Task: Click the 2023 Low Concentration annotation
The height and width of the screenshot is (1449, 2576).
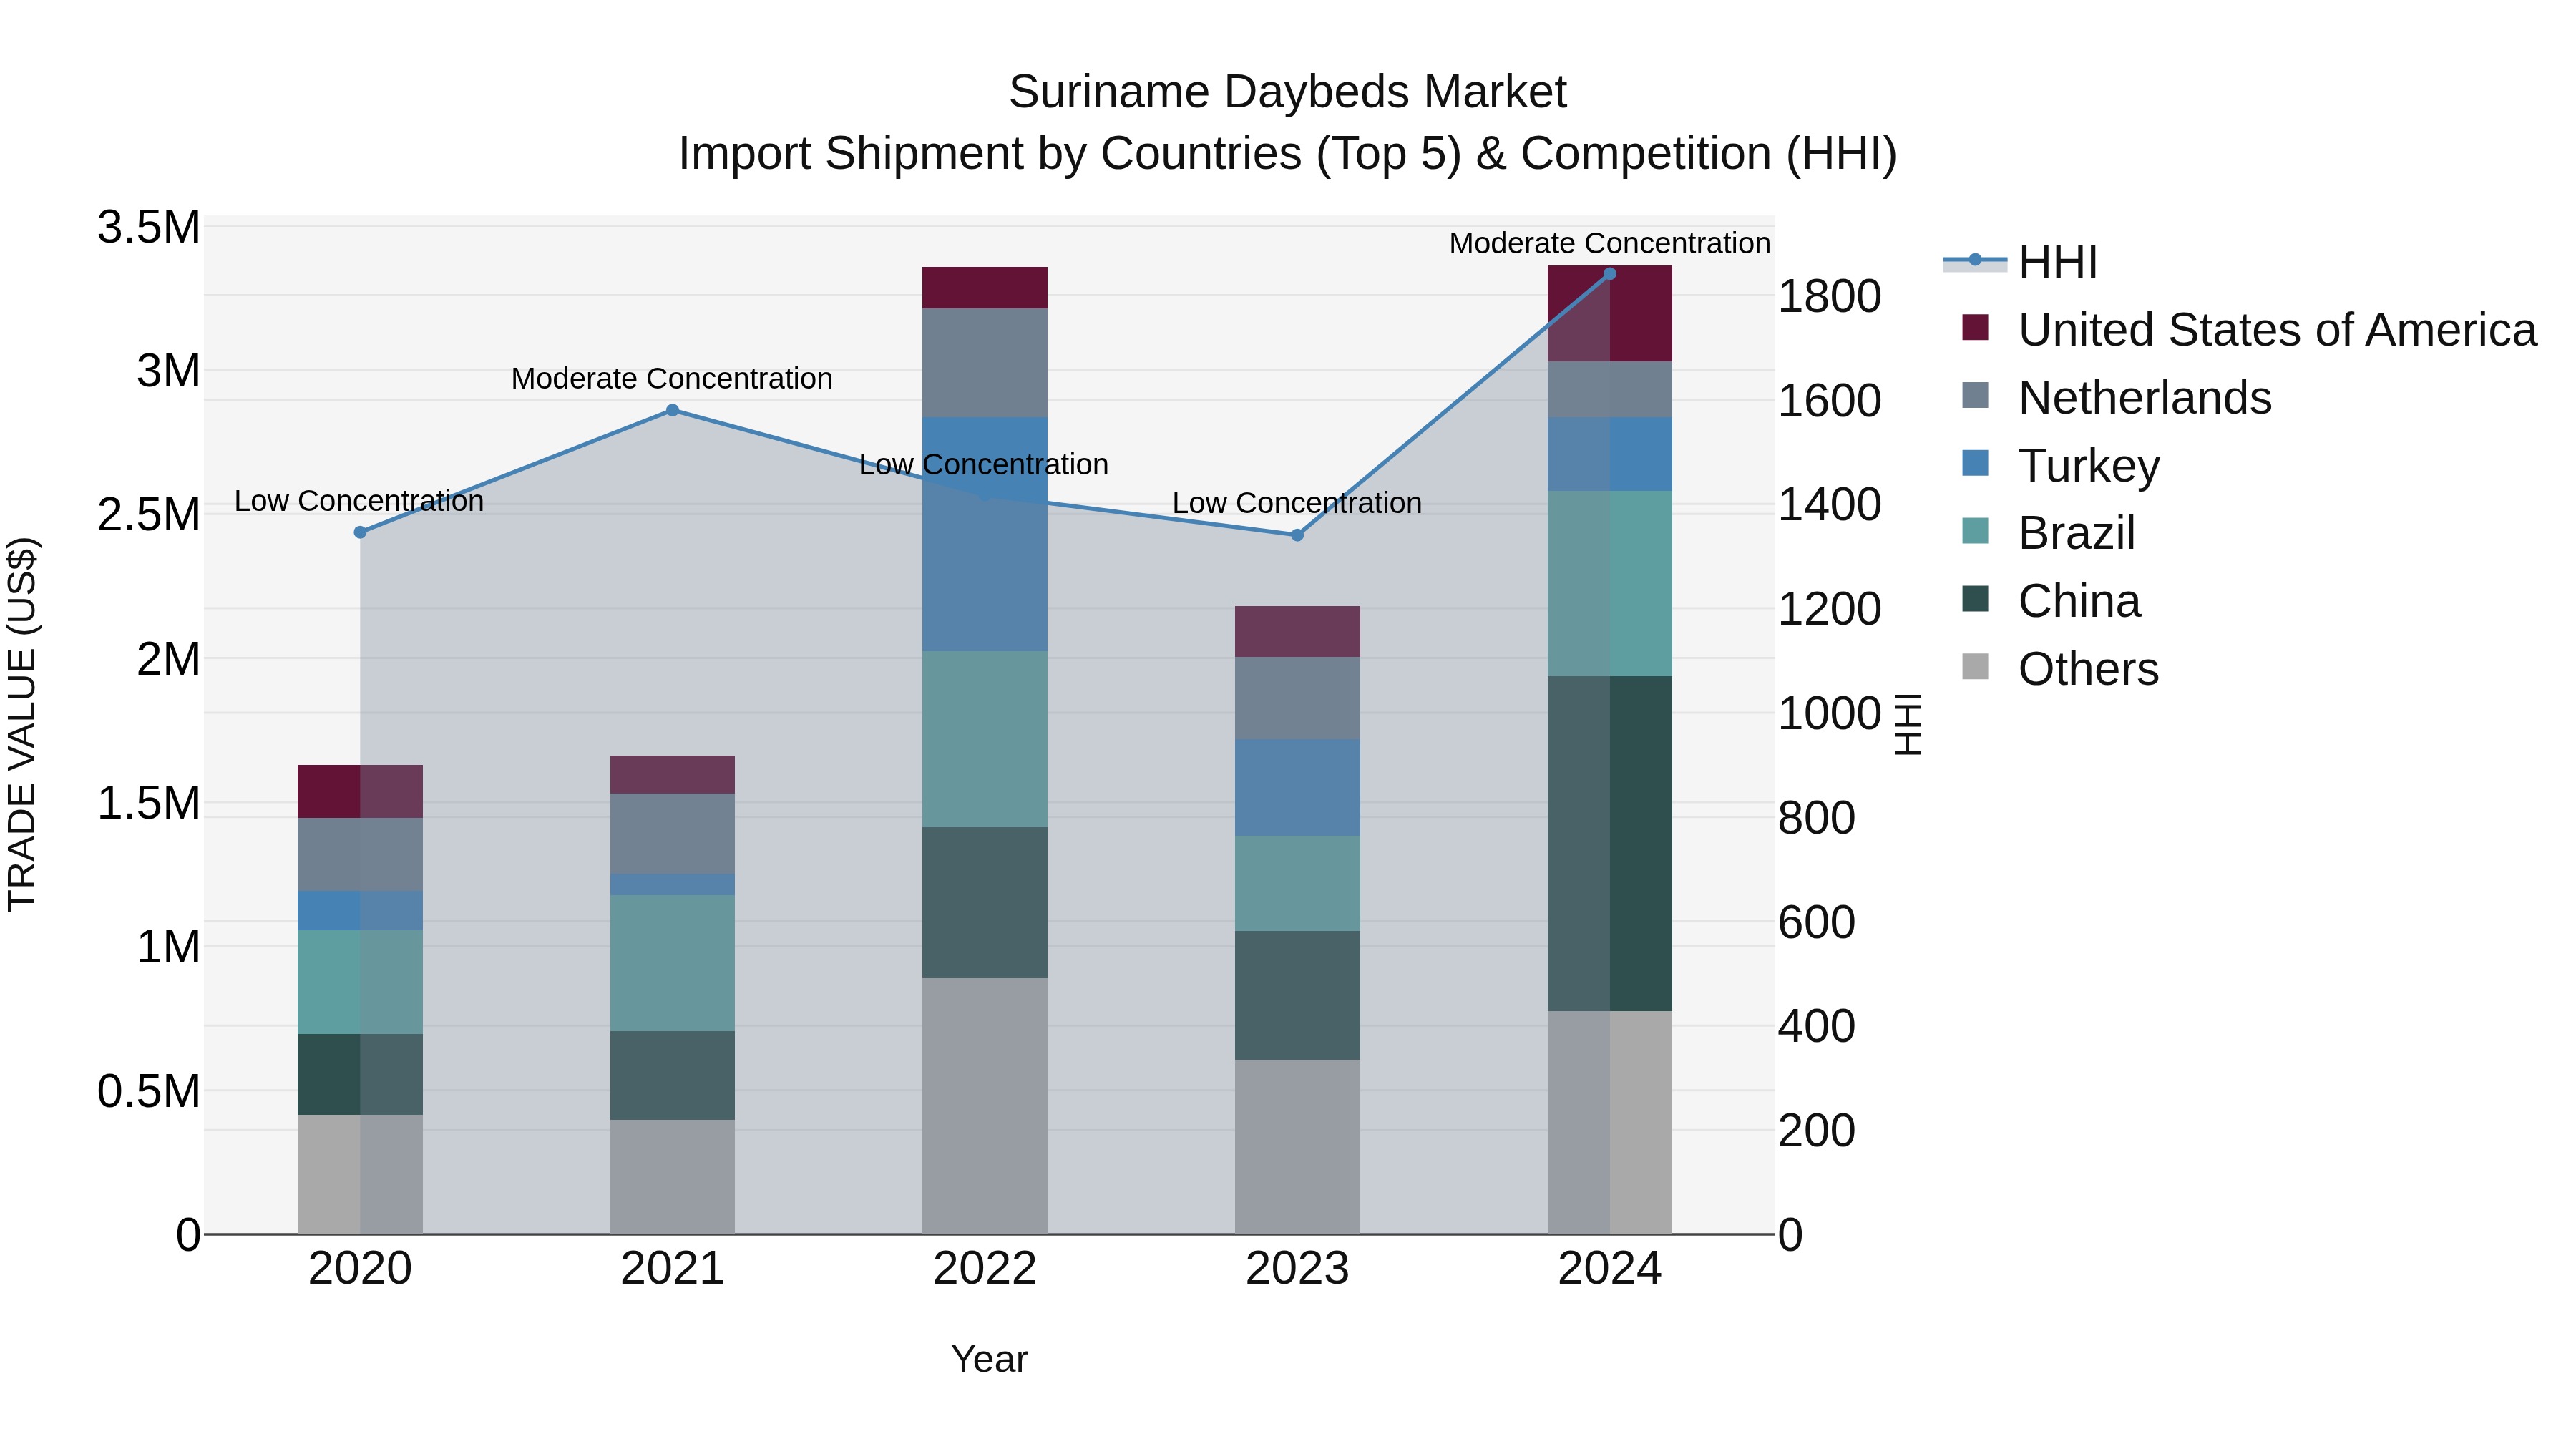Action: (1297, 503)
